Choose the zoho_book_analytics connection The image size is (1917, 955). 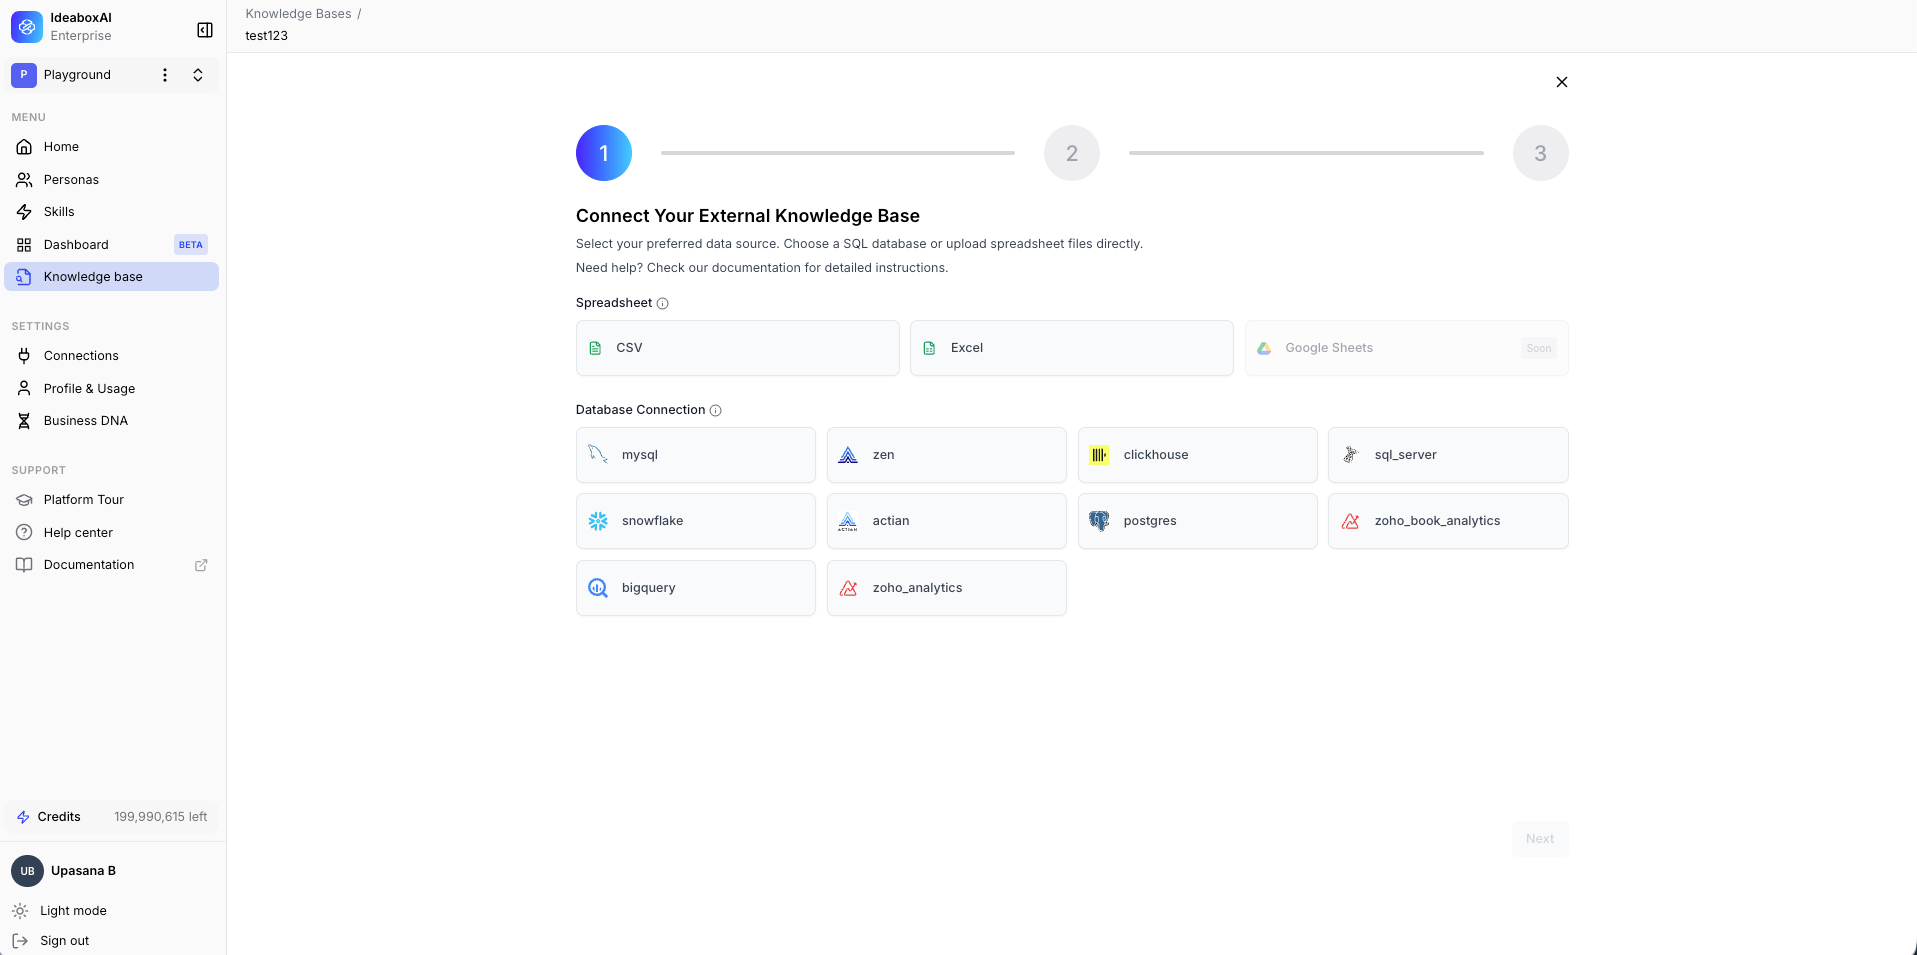[1448, 521]
